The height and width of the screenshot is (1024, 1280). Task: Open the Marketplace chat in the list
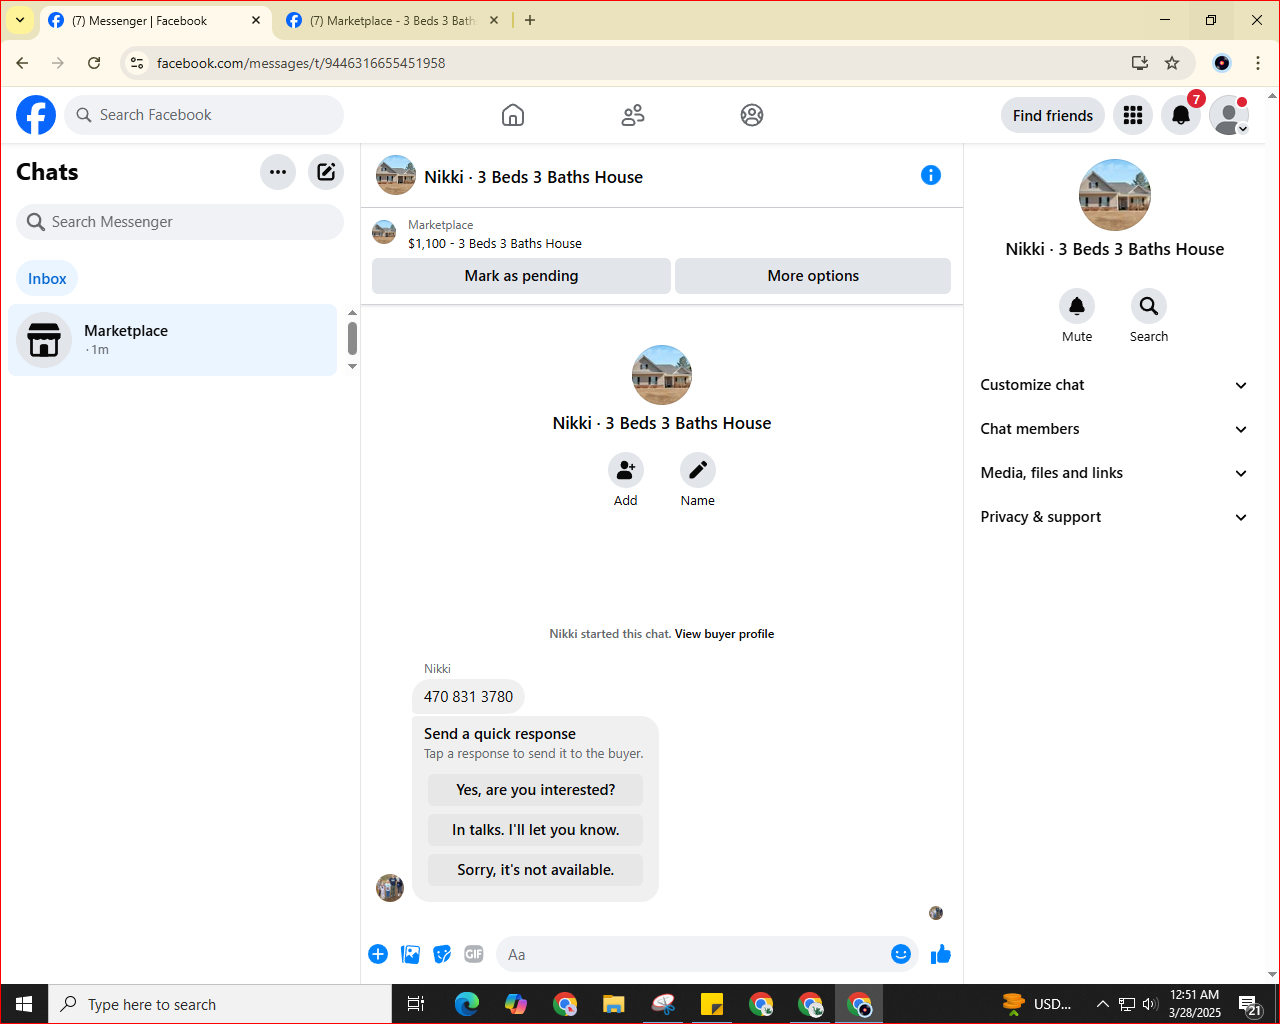coord(173,340)
